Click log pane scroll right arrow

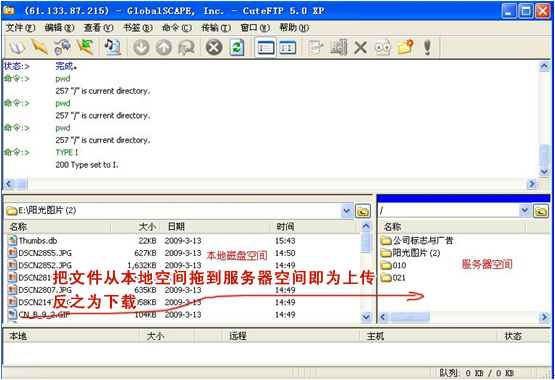[x=532, y=184]
